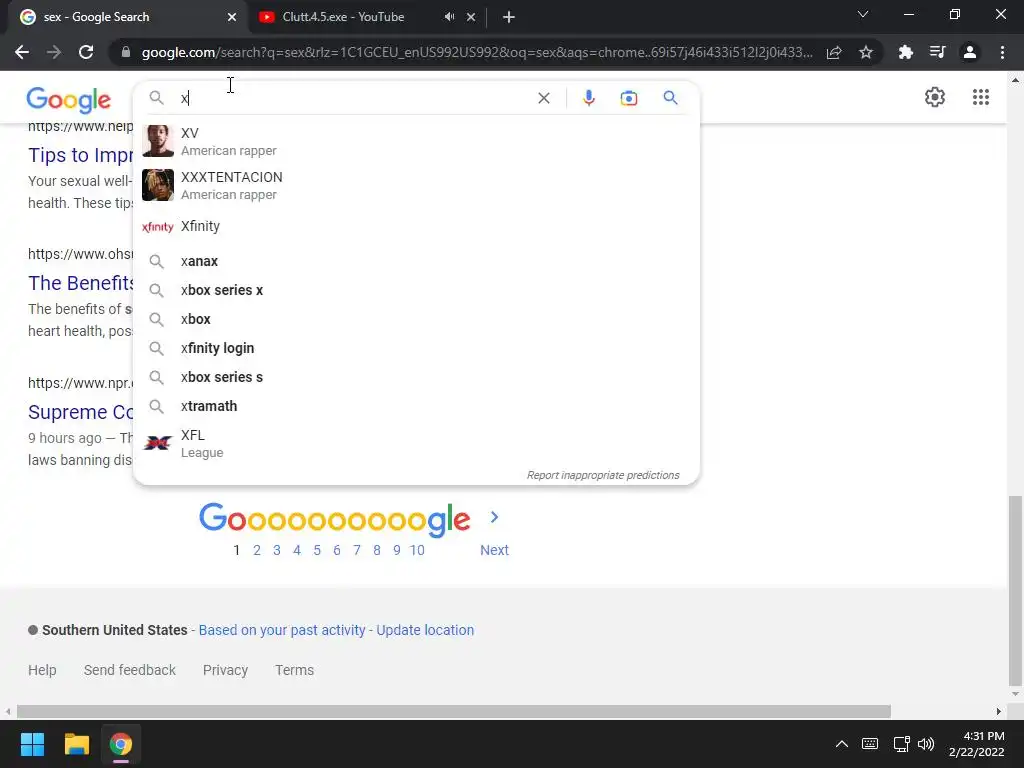Select the XV American rapper suggestion
This screenshot has width=1024, height=768.
coord(416,141)
